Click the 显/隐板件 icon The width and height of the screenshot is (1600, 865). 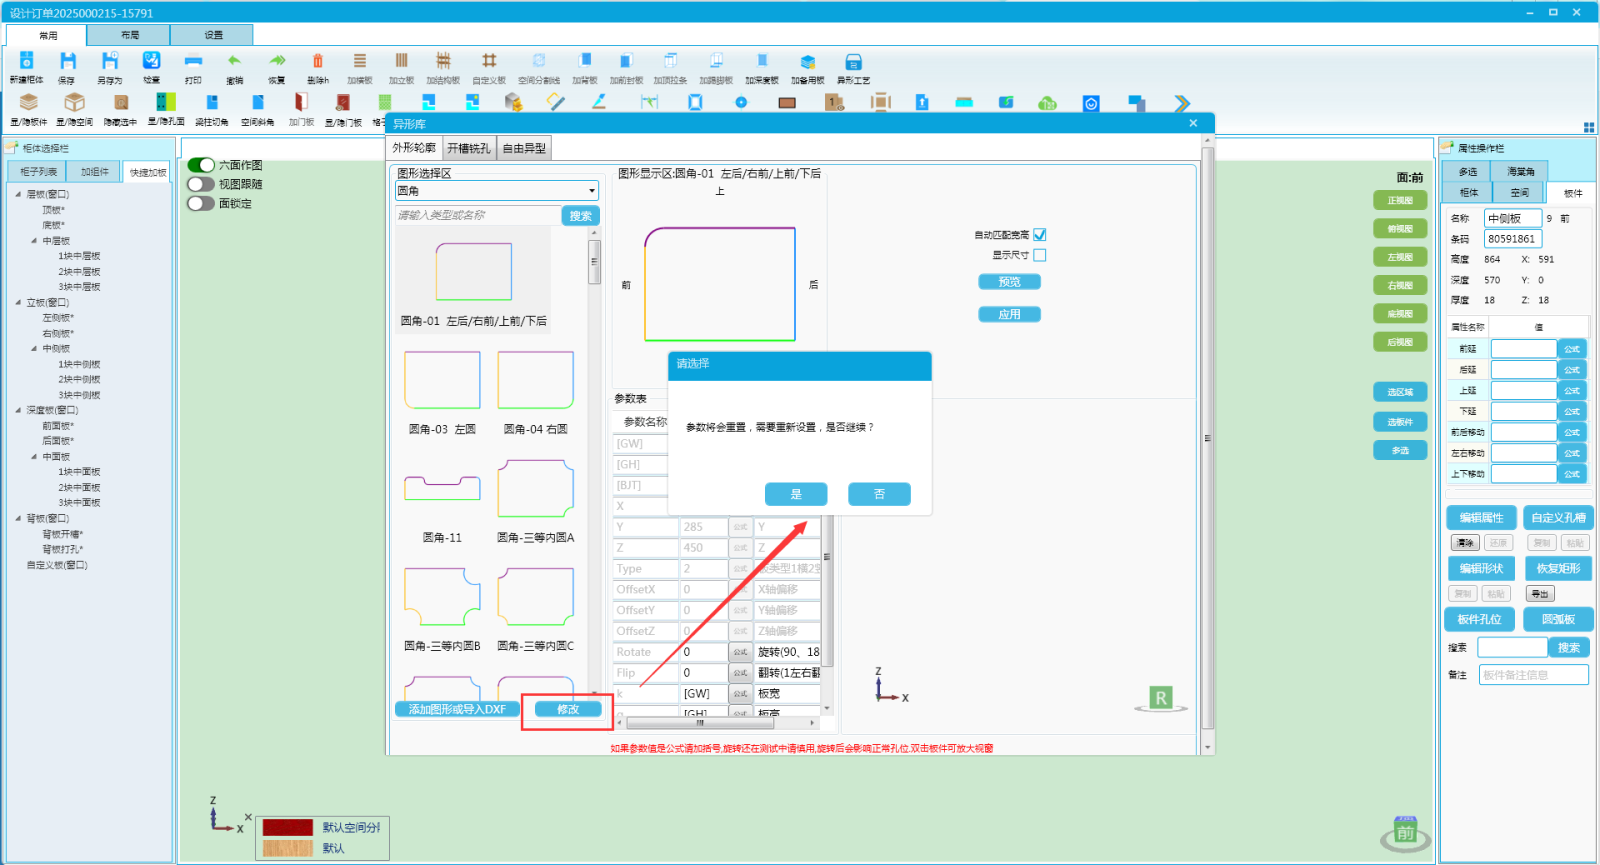coord(29,104)
